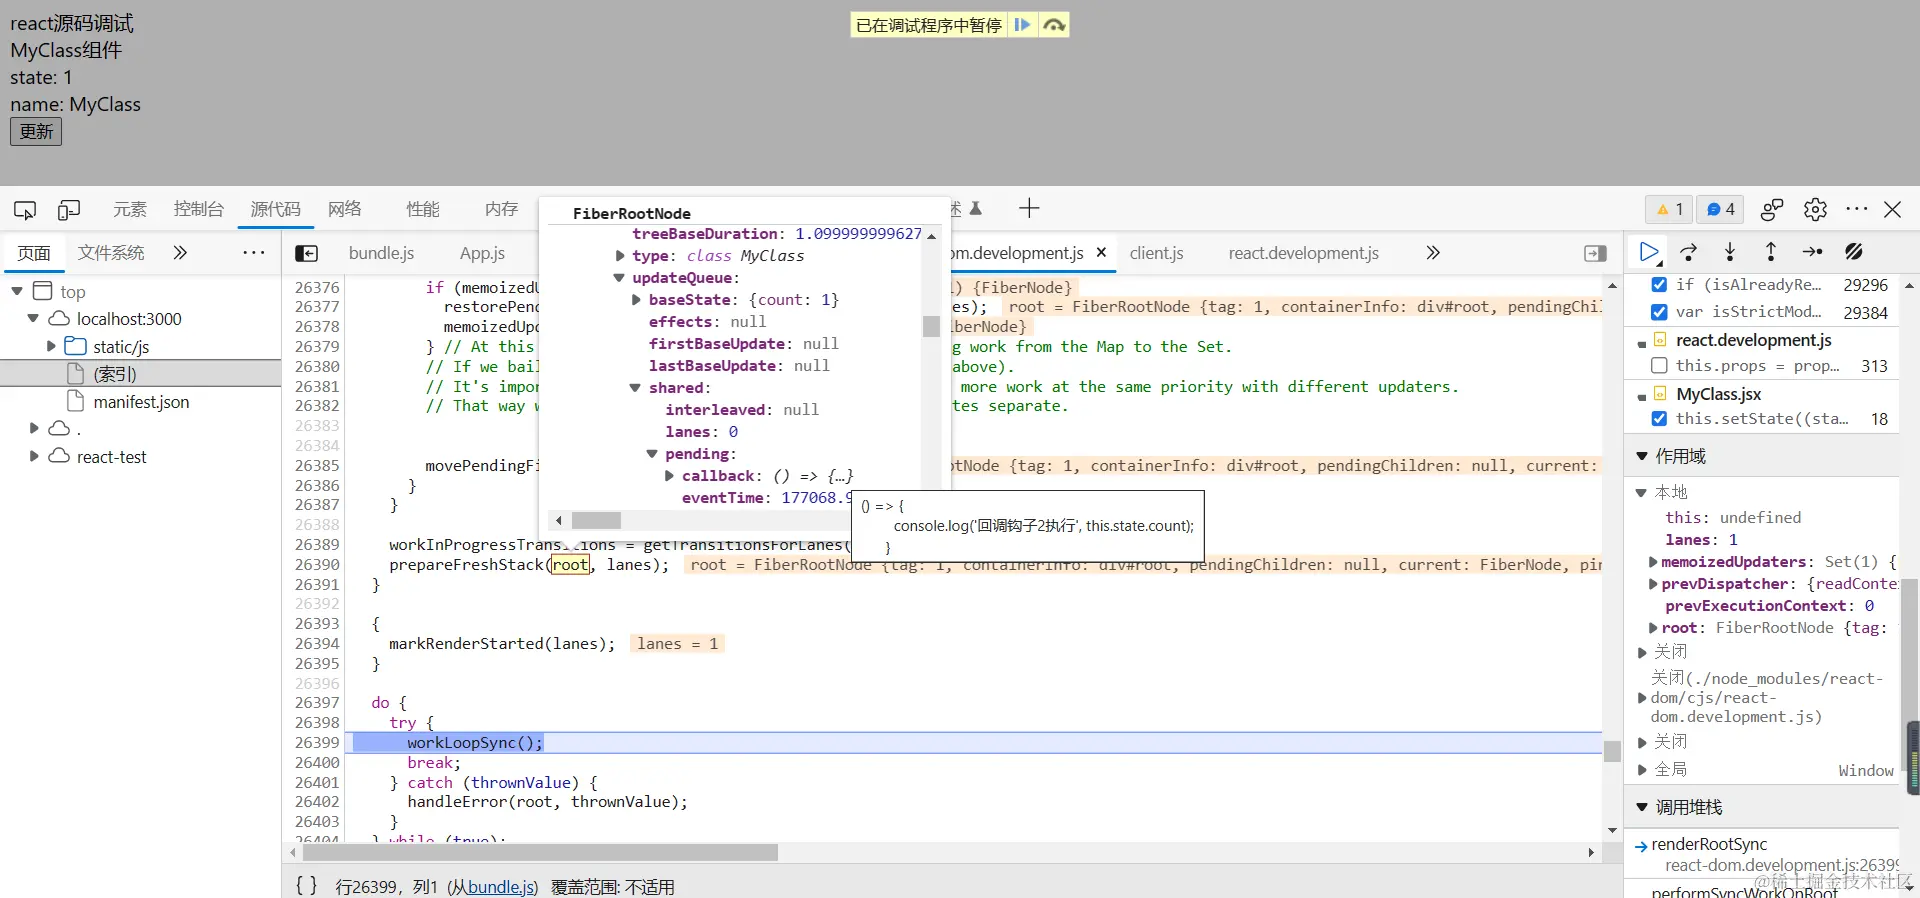
Task: Click the Step button
Action: pyautogui.click(x=1812, y=252)
